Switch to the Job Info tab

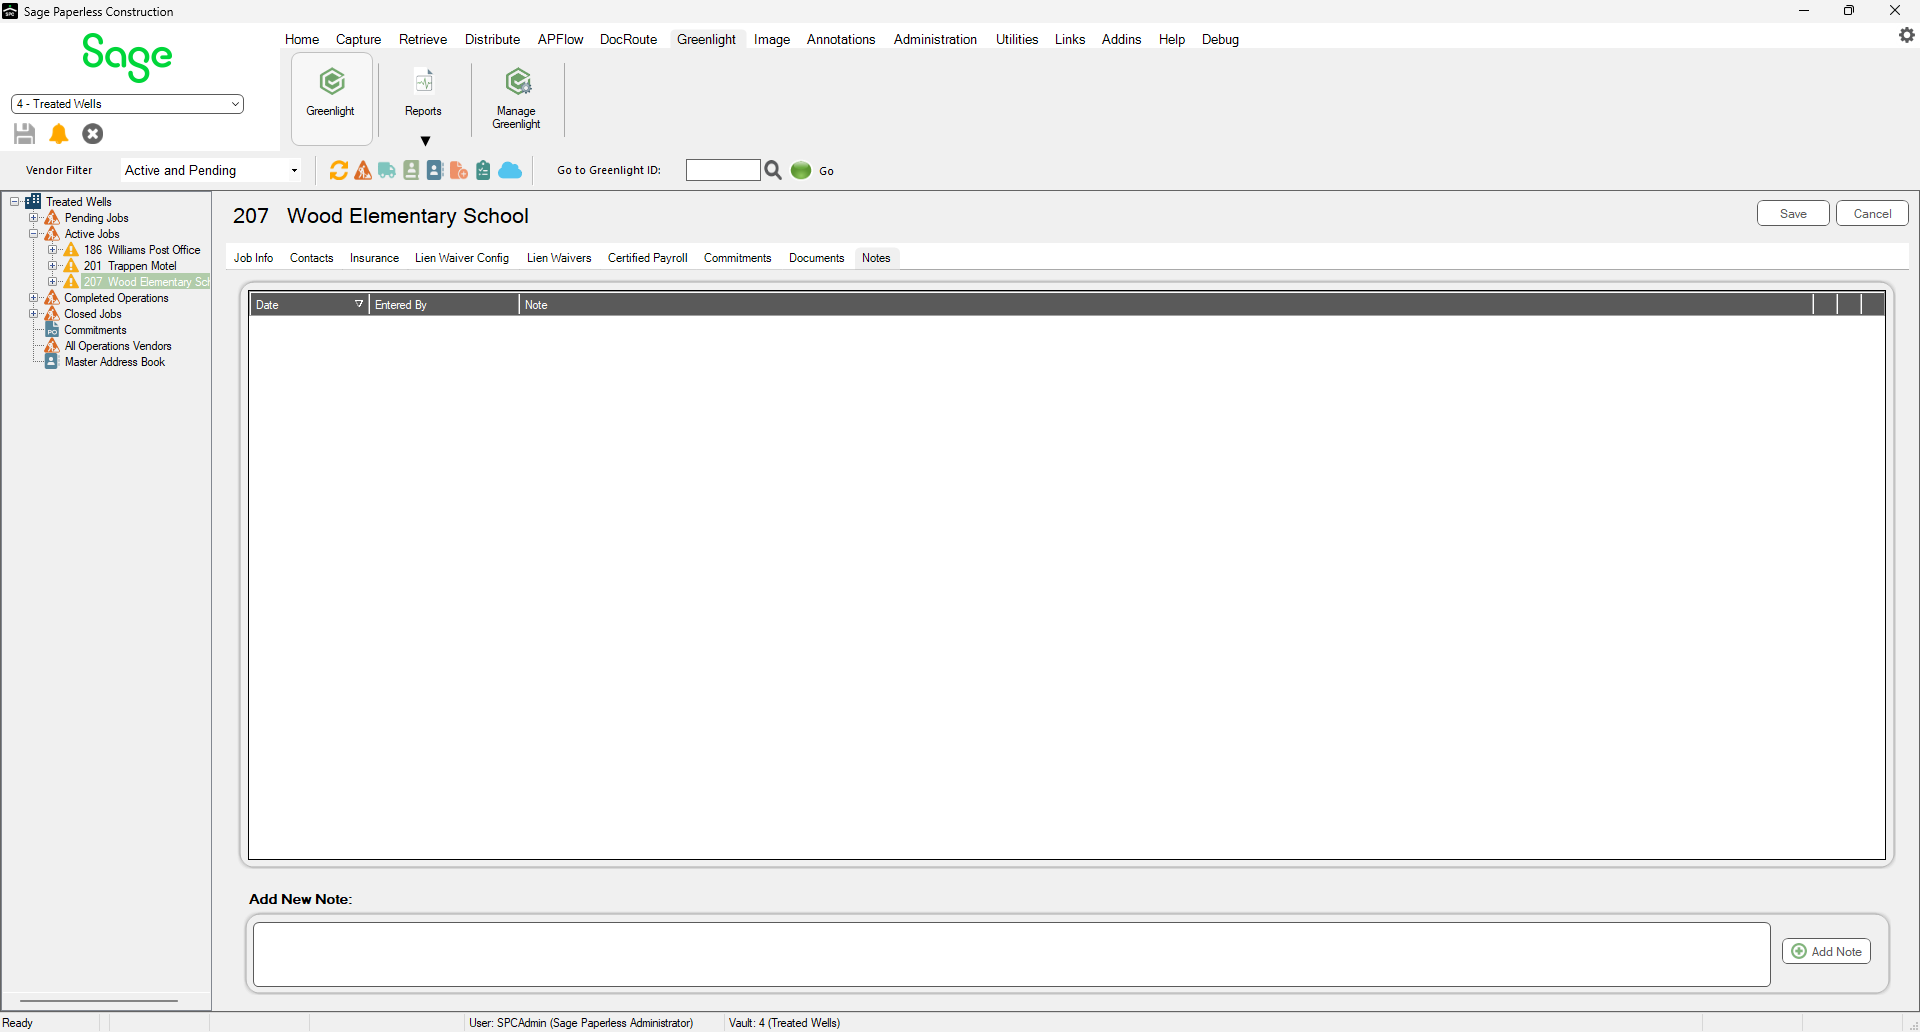coord(253,258)
